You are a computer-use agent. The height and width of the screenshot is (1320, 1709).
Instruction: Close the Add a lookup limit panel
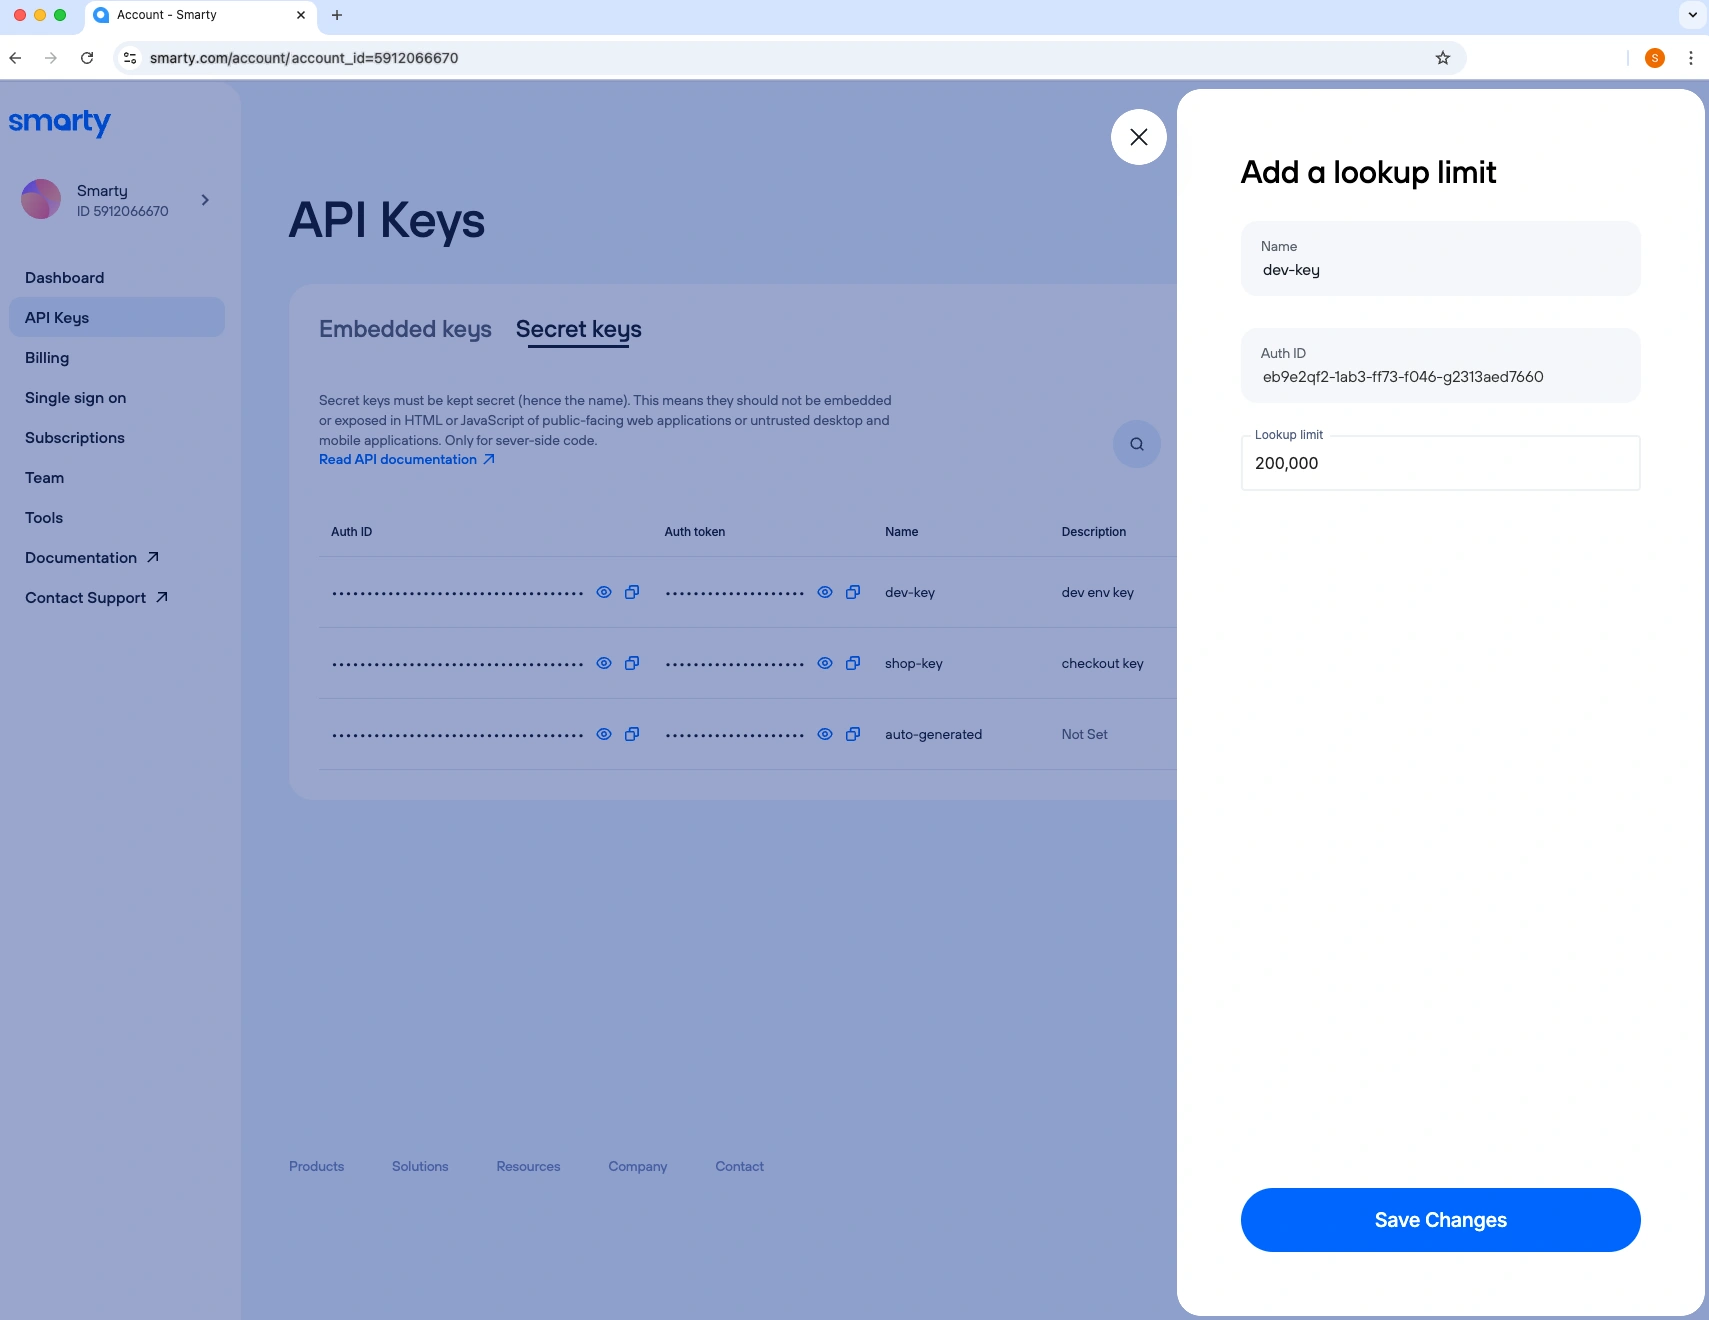pos(1138,137)
